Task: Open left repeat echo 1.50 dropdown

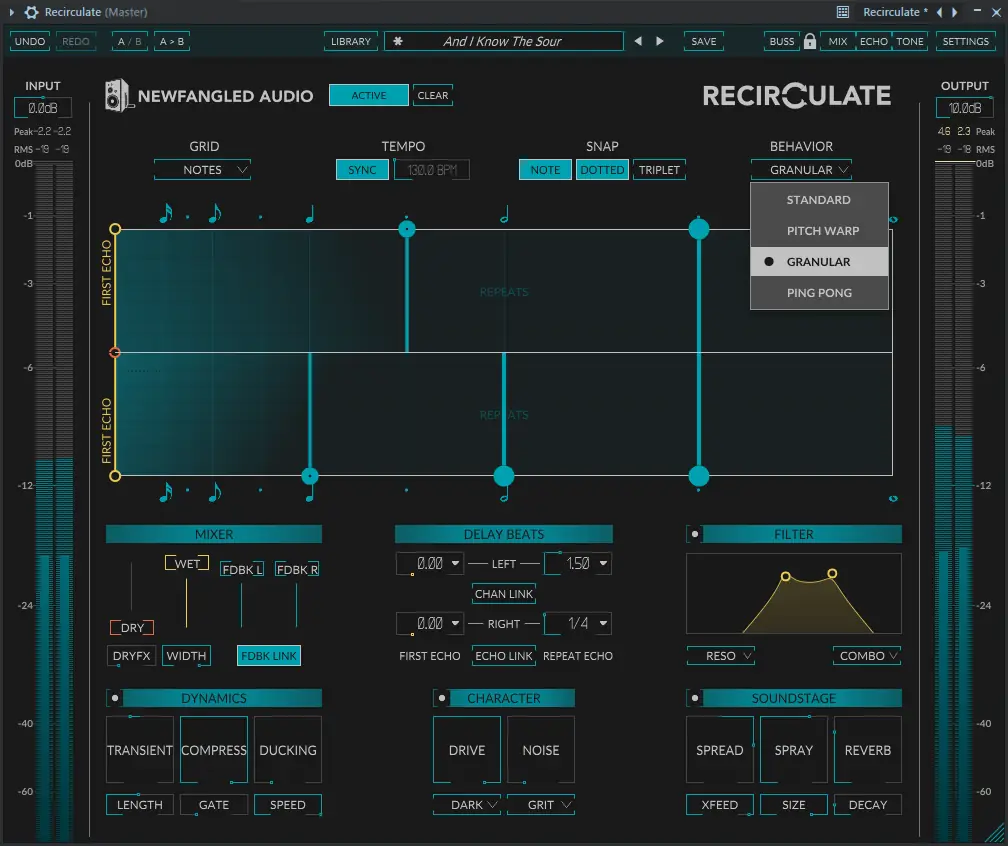Action: (603, 564)
